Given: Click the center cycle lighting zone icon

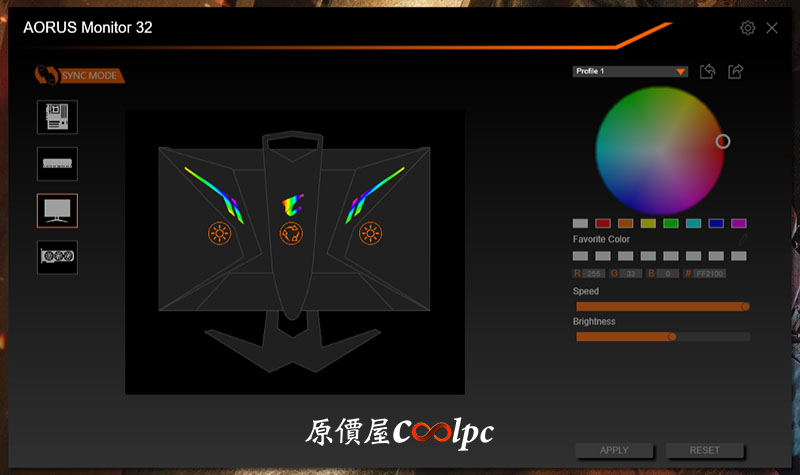Looking at the screenshot, I should (291, 234).
